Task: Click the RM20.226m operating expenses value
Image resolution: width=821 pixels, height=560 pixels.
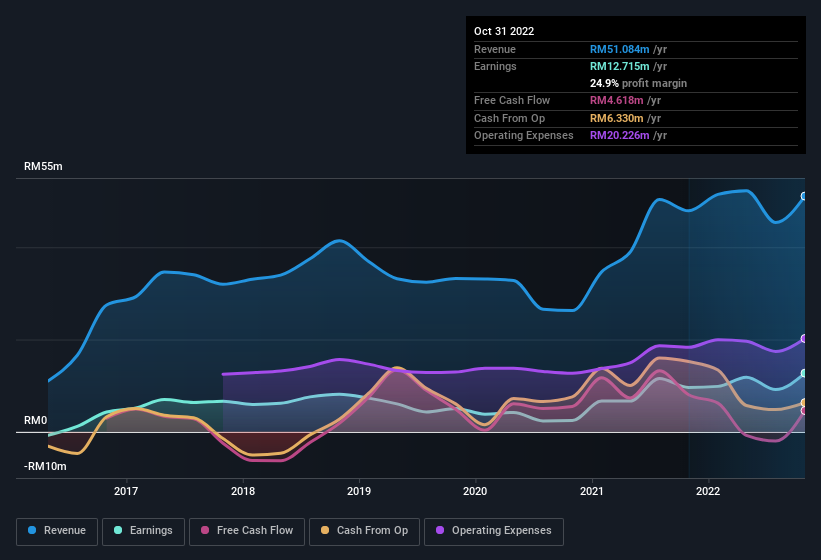Action: pyautogui.click(x=619, y=136)
